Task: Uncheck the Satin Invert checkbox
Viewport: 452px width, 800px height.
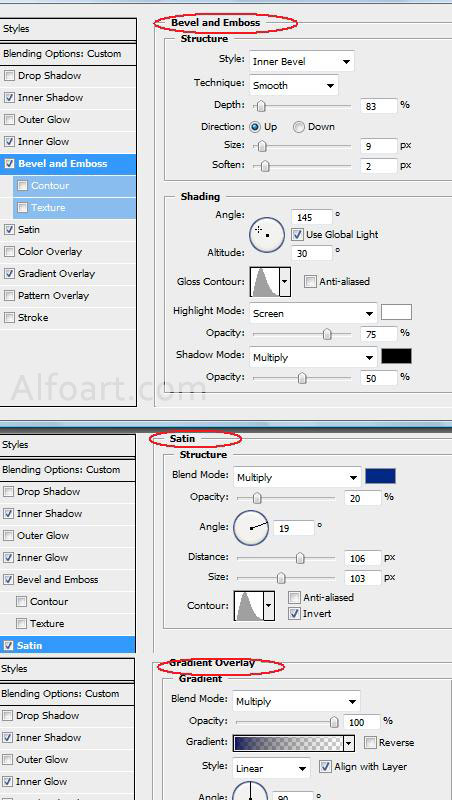Action: (294, 614)
